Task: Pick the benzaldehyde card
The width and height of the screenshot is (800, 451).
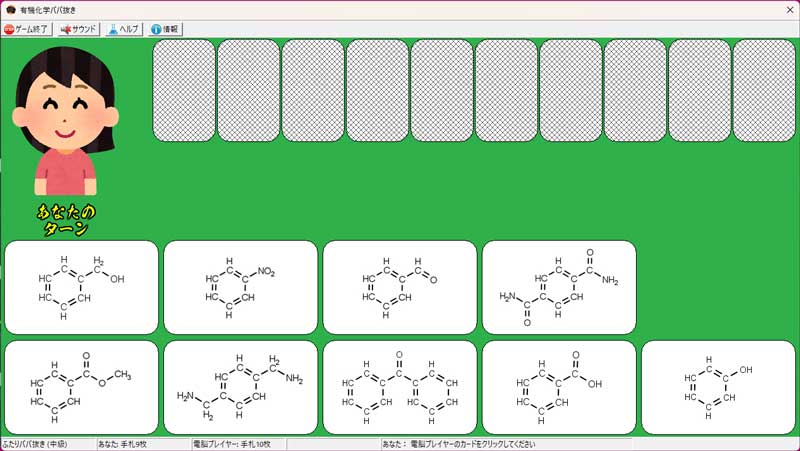Action: coord(399,287)
